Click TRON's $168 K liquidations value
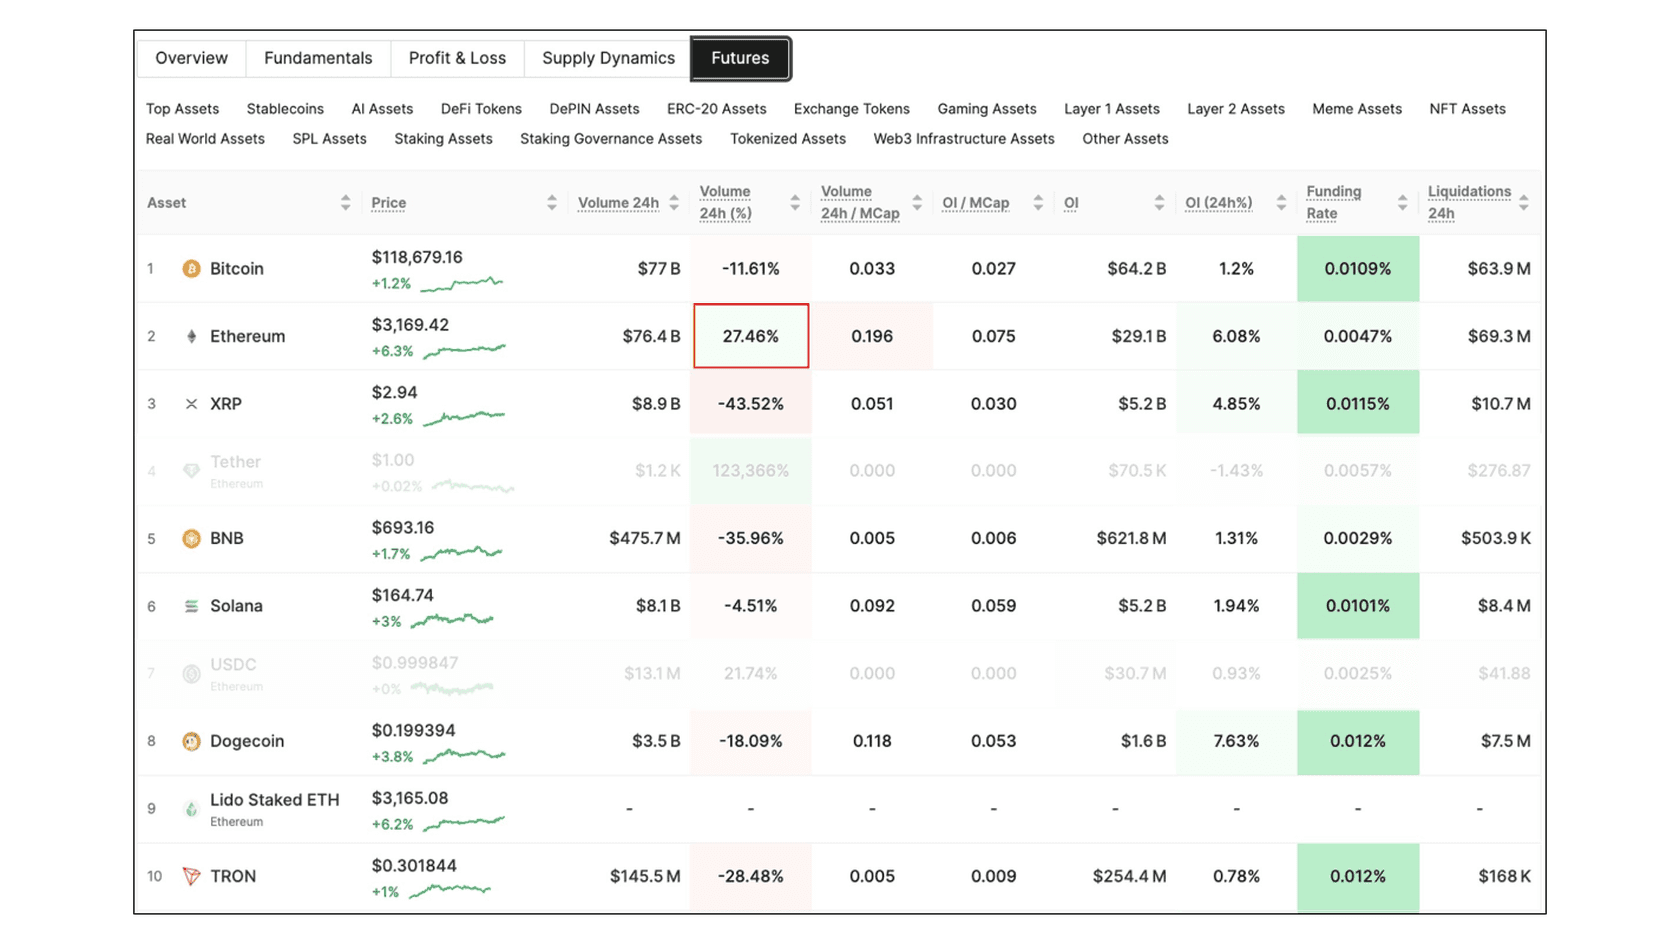Image resolution: width=1680 pixels, height=944 pixels. click(1504, 876)
